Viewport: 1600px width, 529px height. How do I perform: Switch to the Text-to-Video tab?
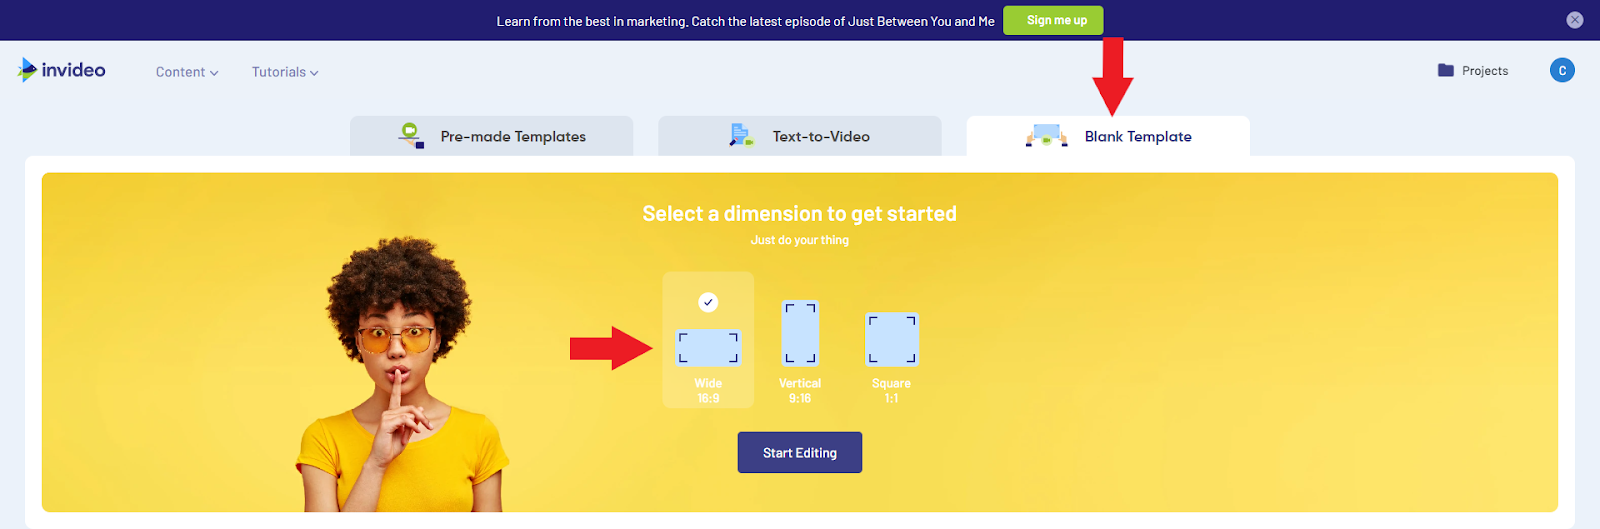799,136
